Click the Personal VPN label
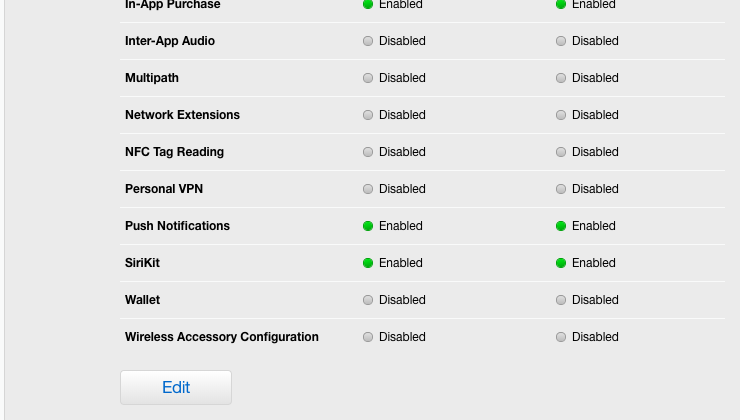The width and height of the screenshot is (740, 420). tap(164, 189)
